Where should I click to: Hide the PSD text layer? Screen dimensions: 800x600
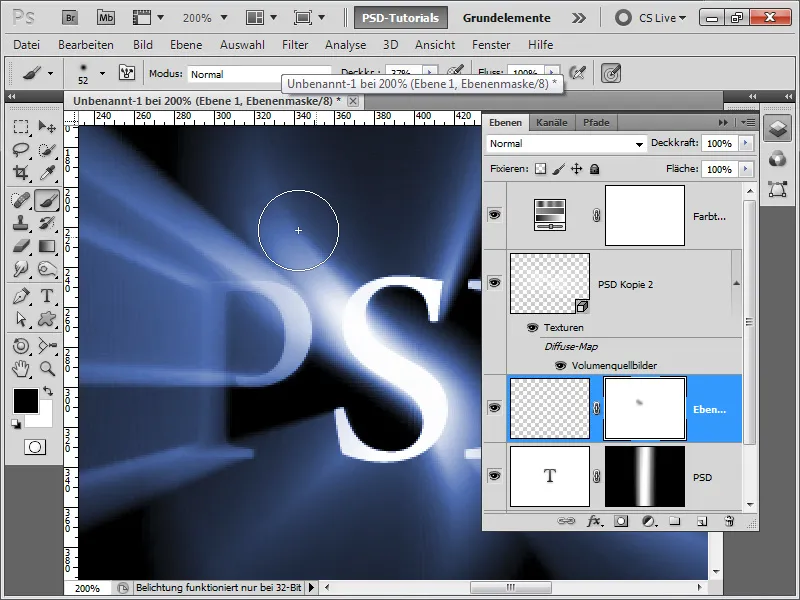pos(494,476)
